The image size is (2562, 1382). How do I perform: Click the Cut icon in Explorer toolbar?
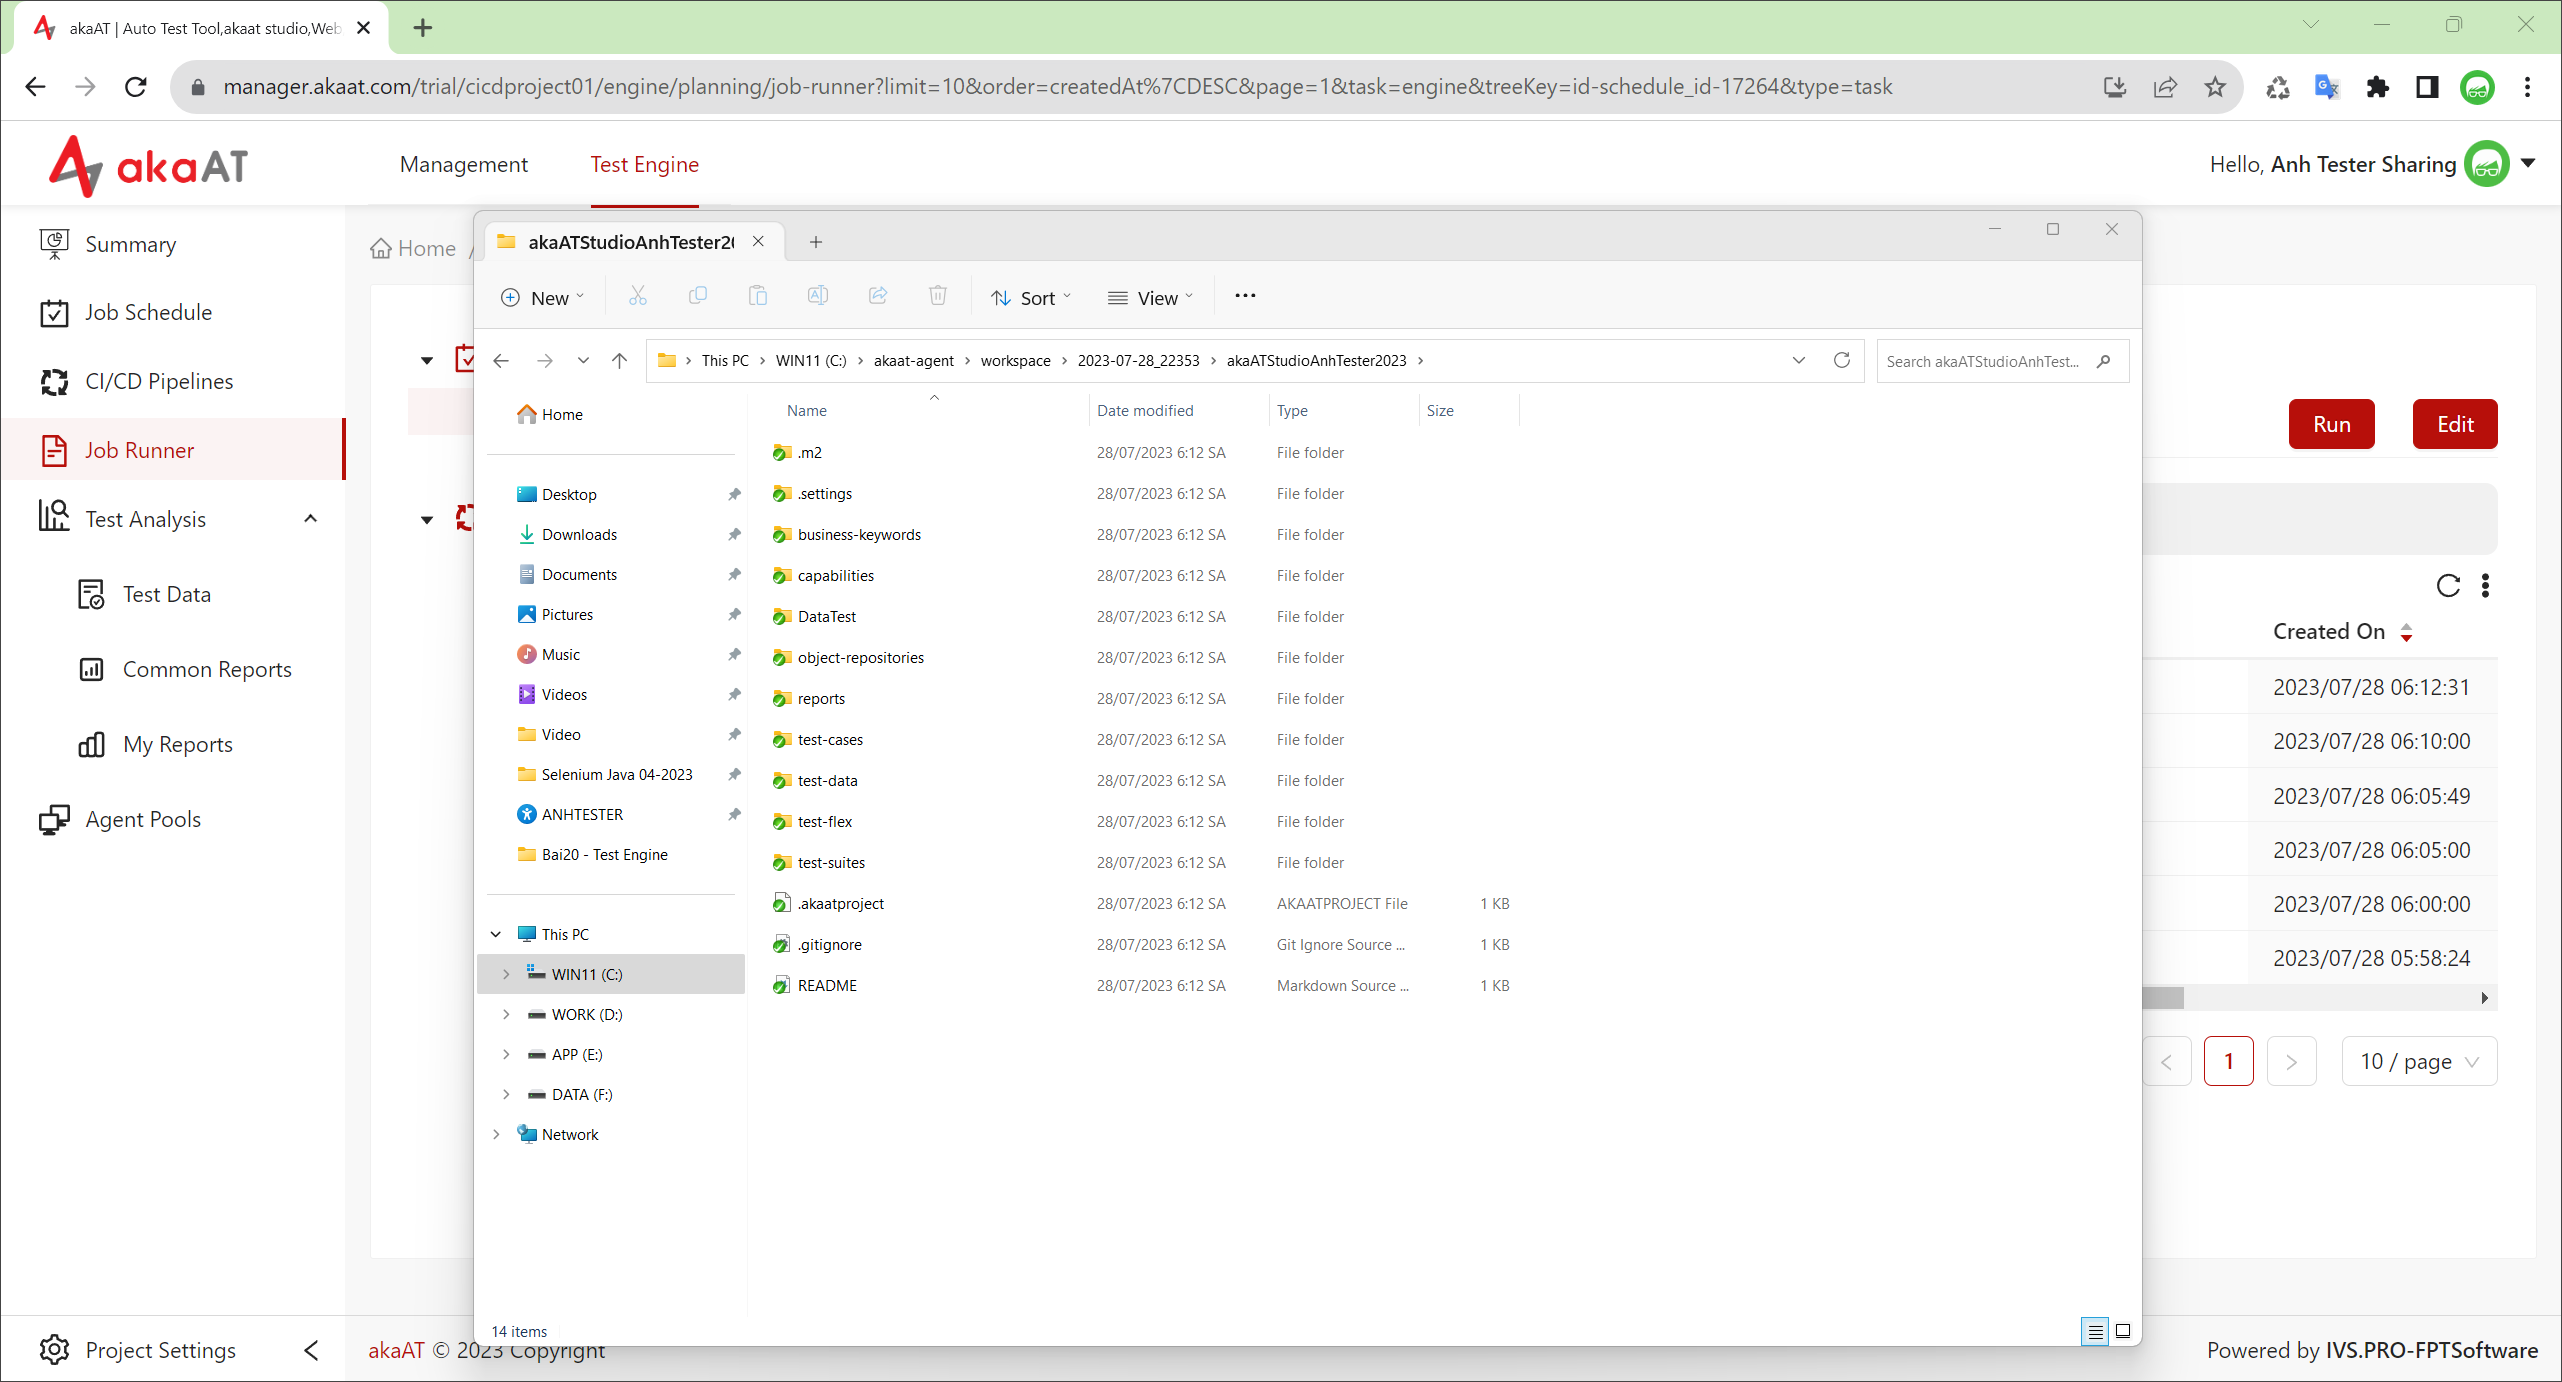pyautogui.click(x=637, y=296)
